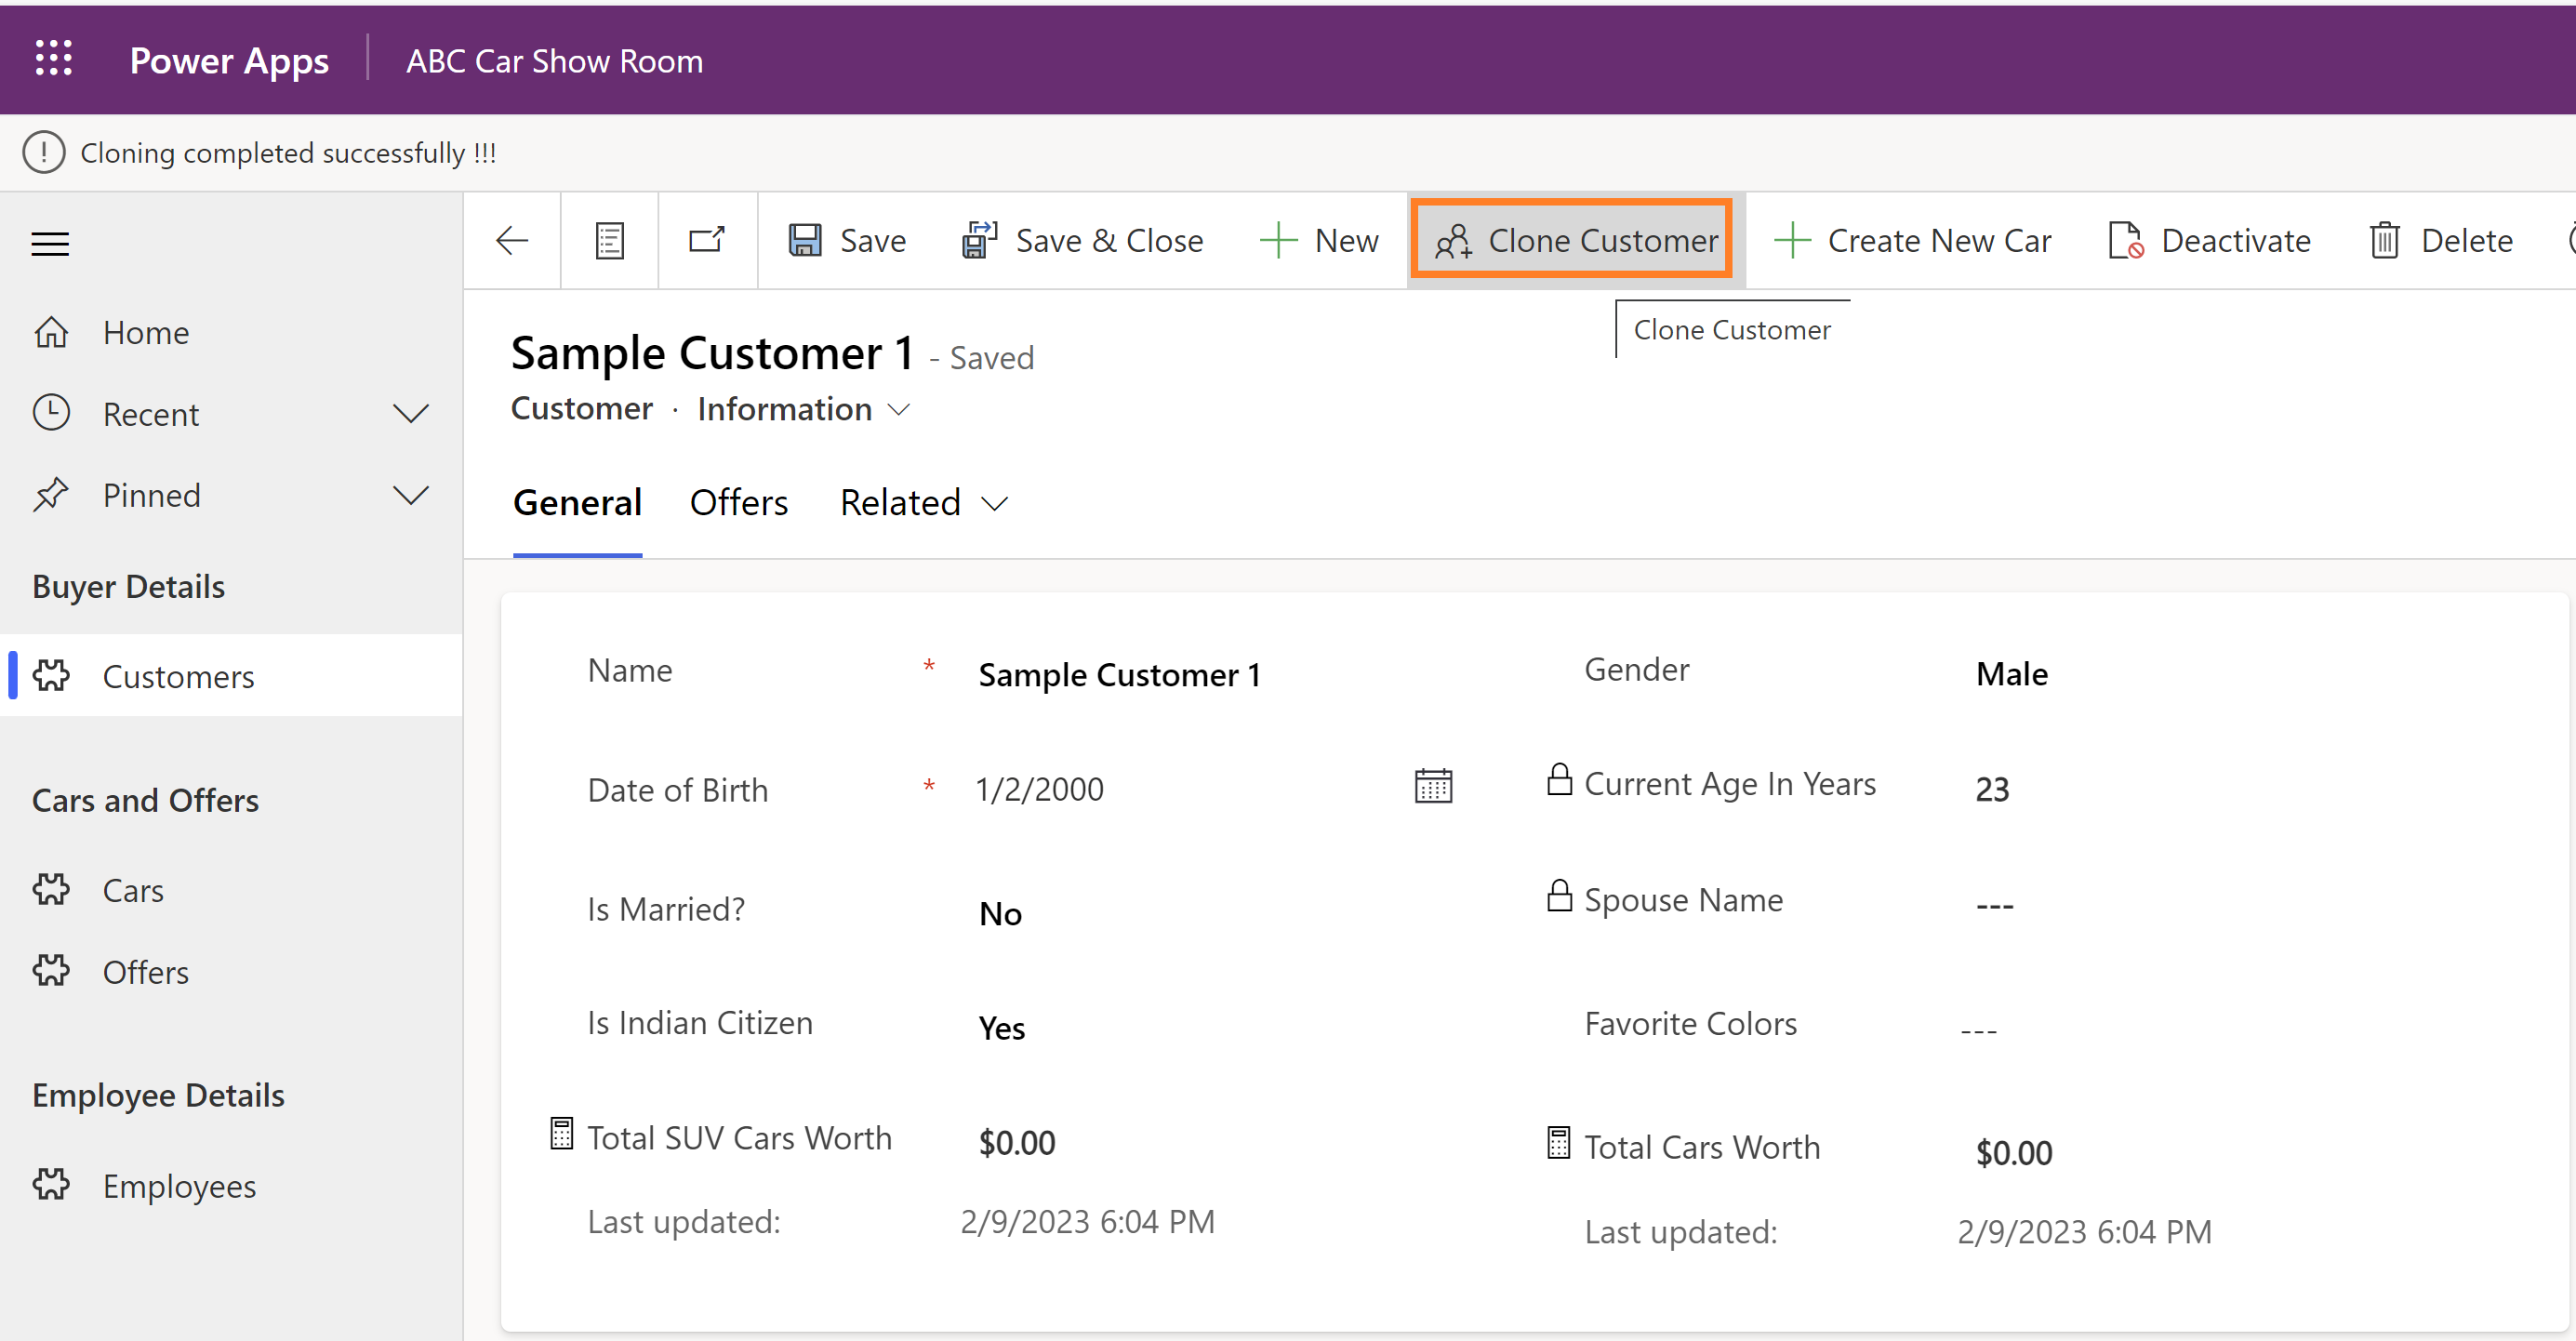Click the back arrow in command bar
This screenshot has width=2576, height=1341.
[512, 241]
